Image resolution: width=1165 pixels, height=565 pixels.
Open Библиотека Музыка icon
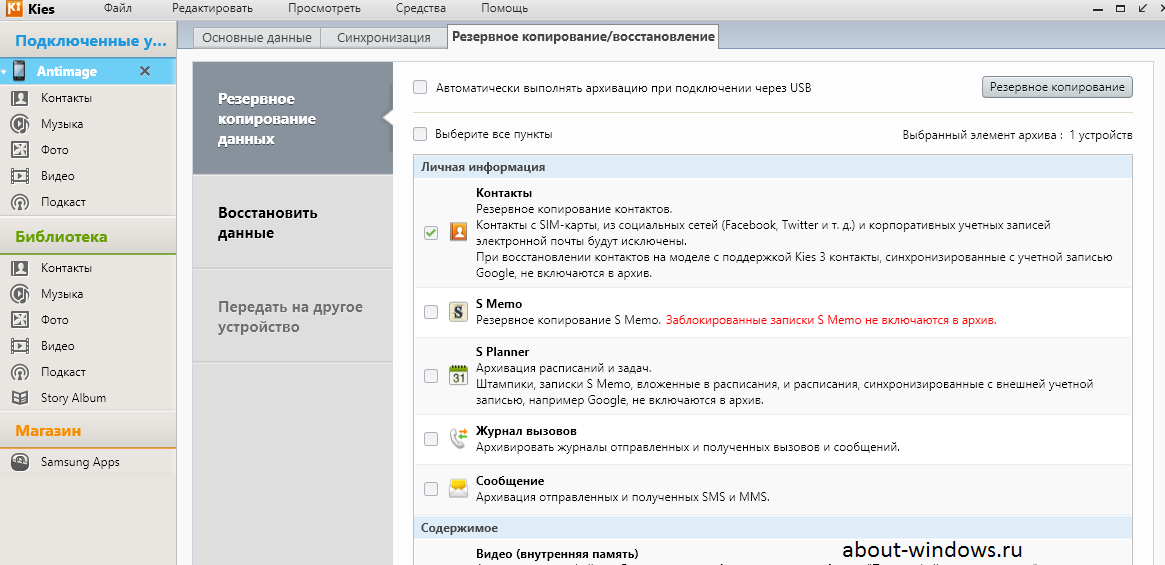point(20,294)
